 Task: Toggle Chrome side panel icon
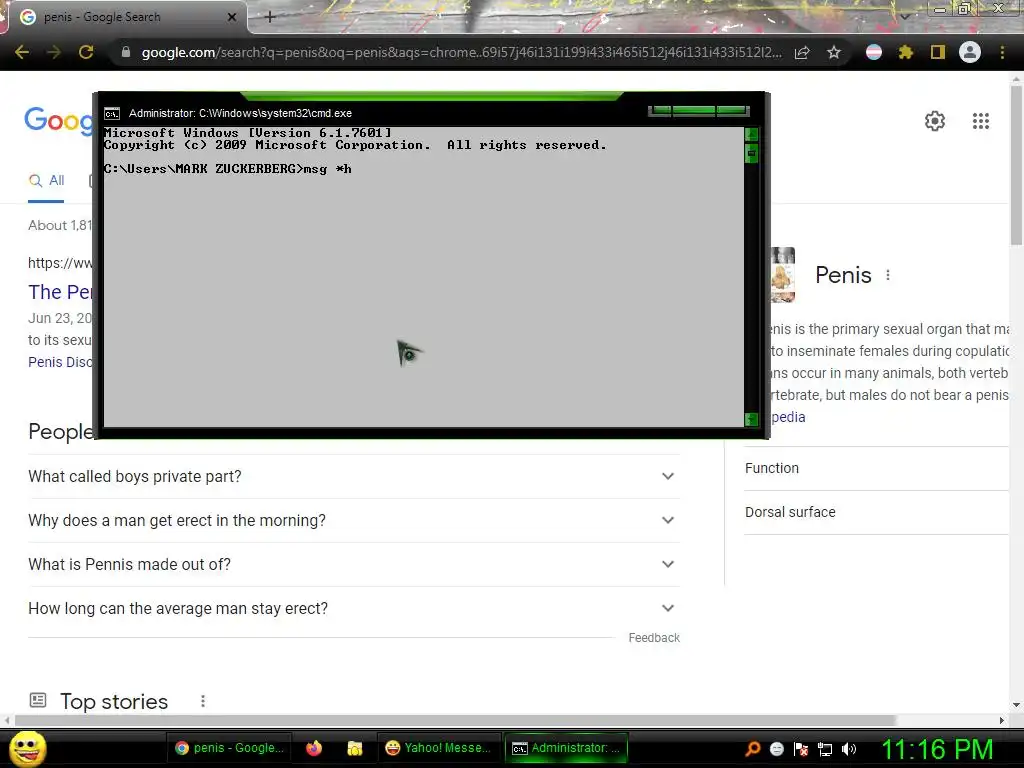click(x=938, y=52)
